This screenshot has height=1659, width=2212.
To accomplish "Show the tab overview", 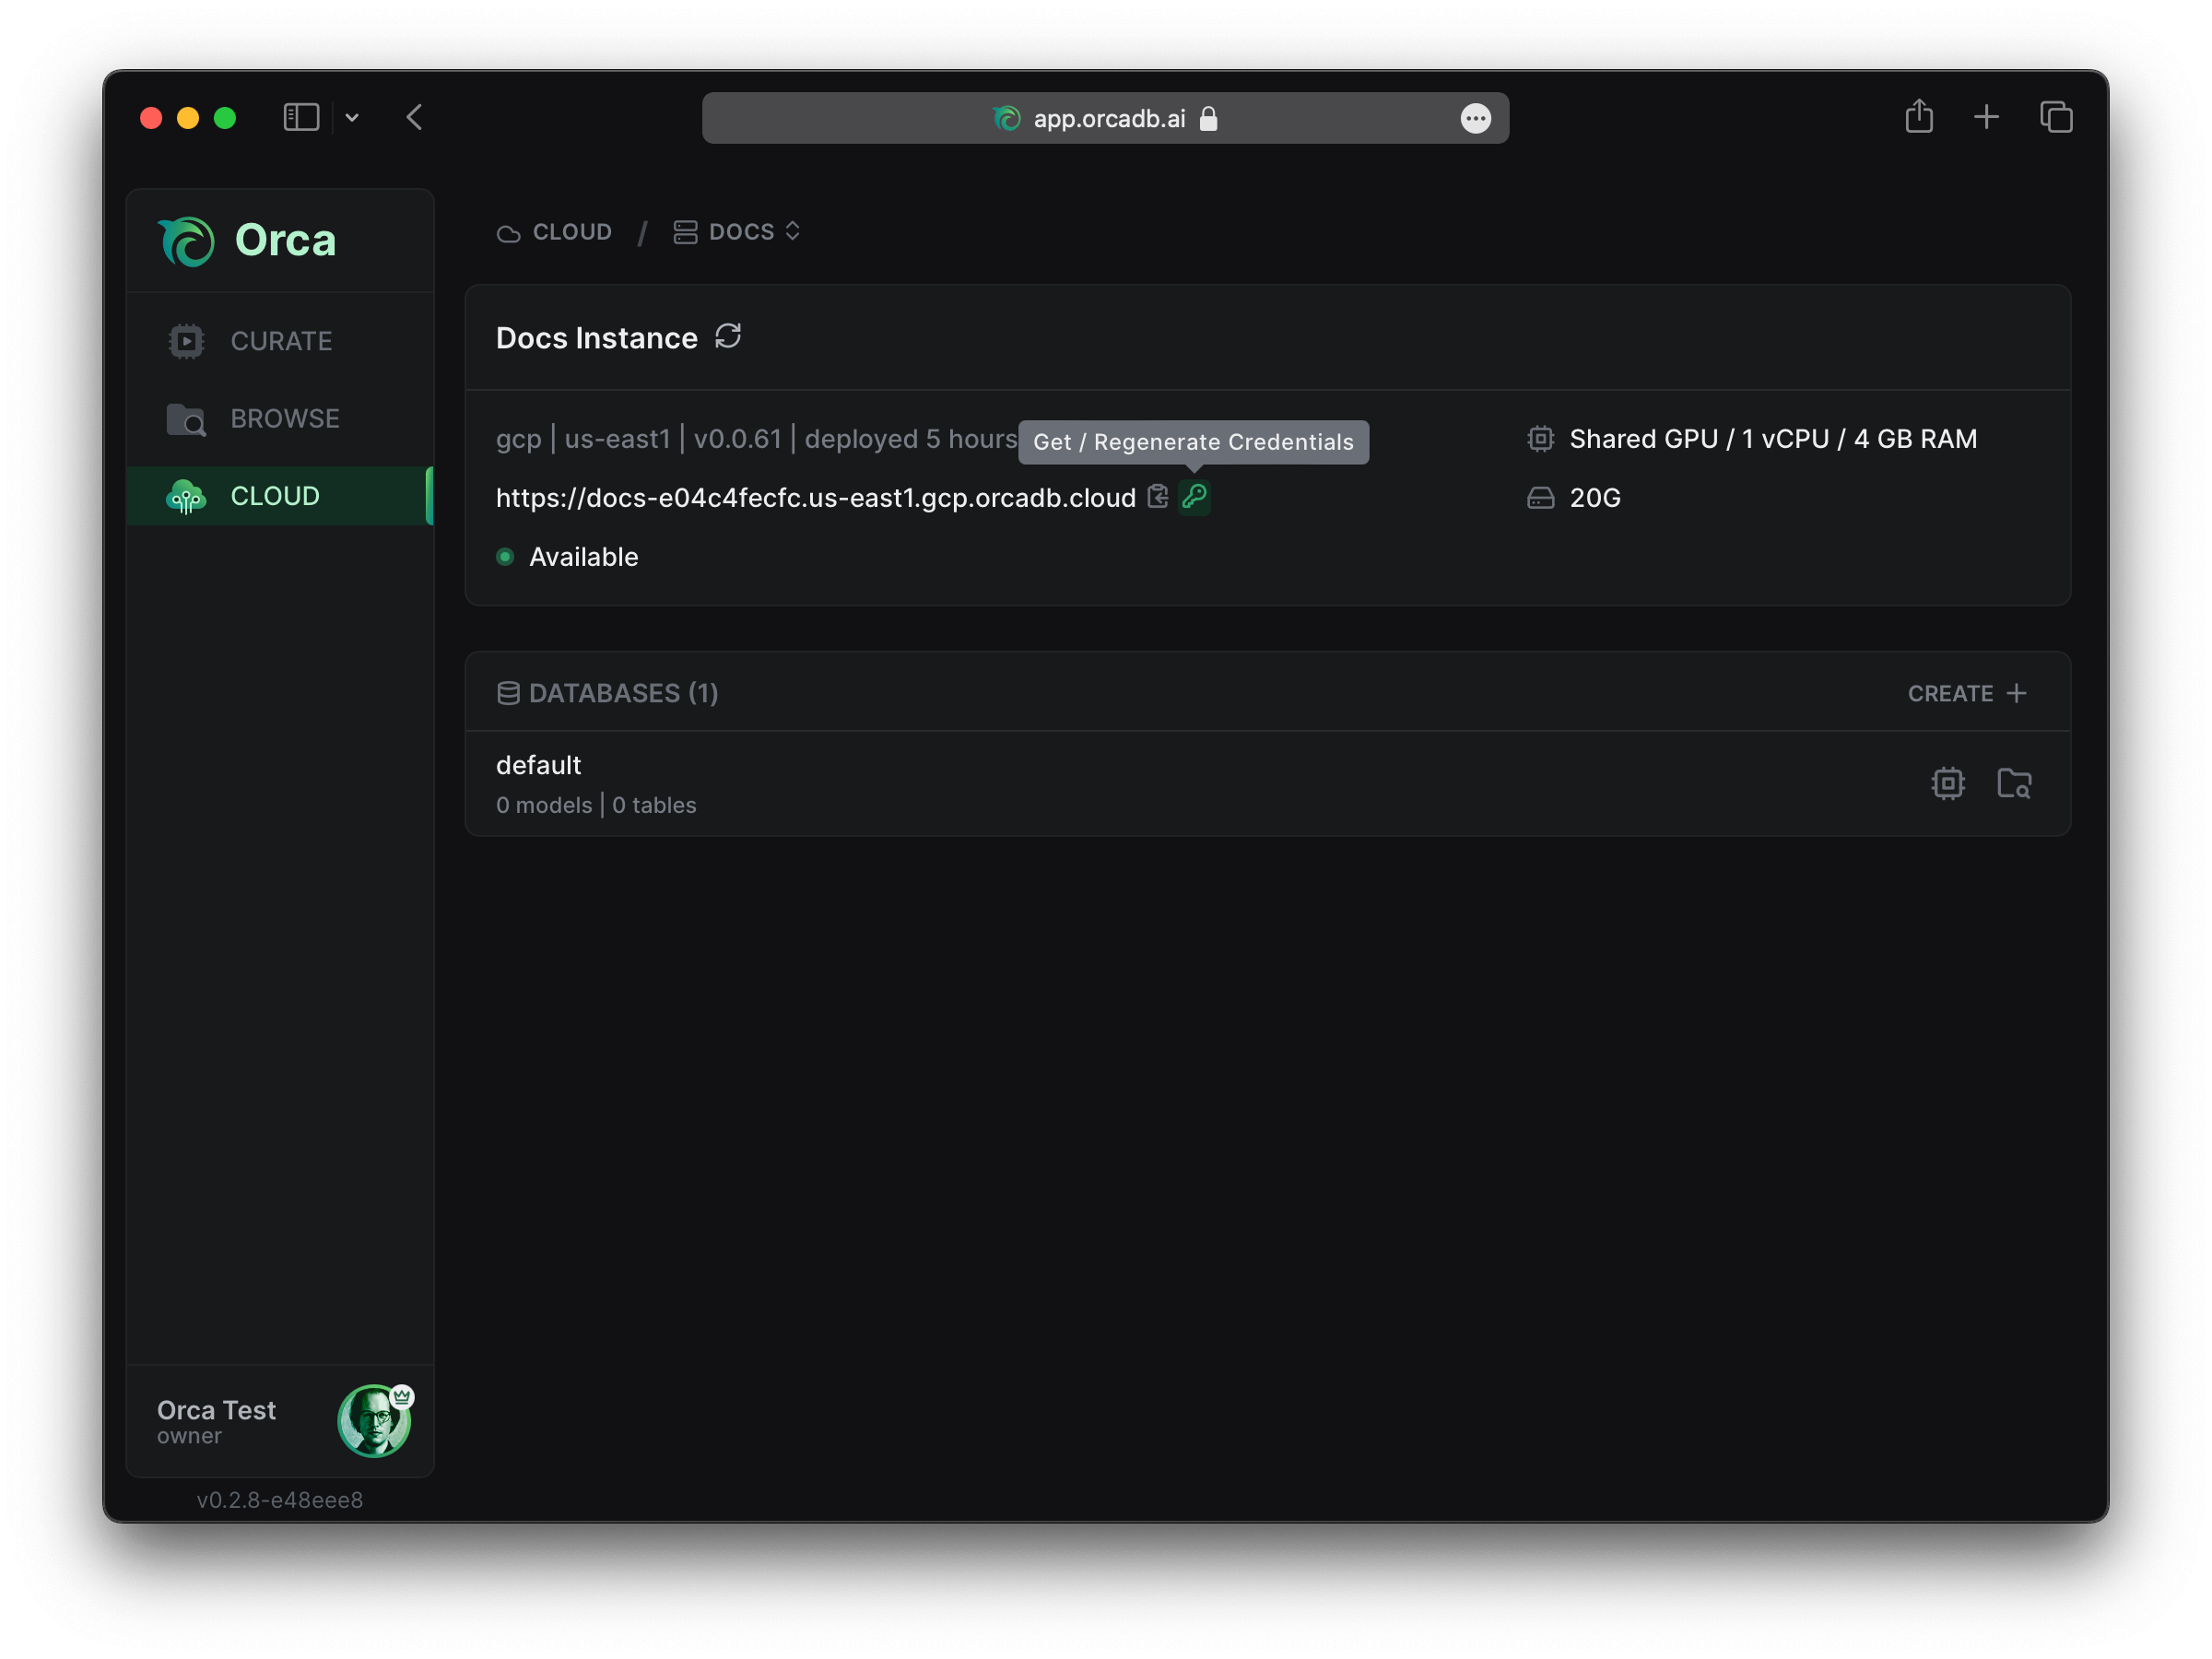I will 2056,117.
